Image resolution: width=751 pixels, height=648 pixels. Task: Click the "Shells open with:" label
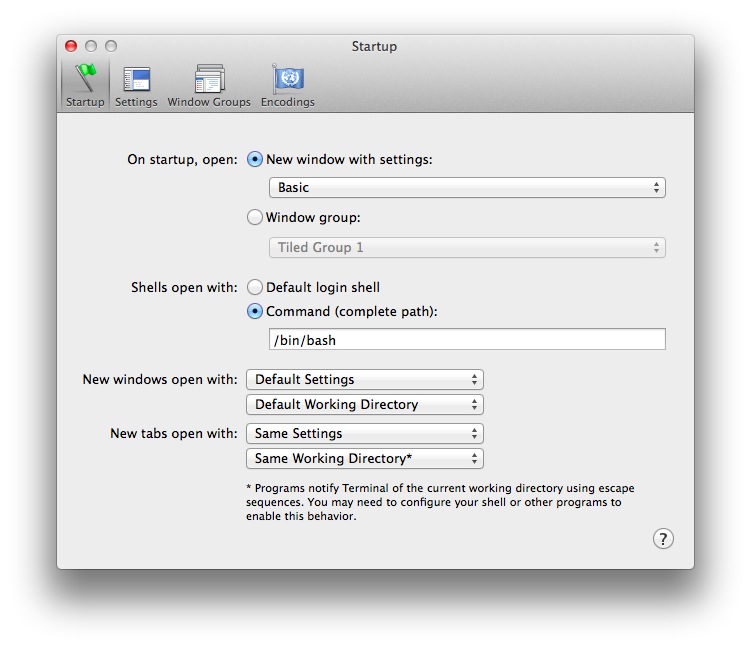click(x=184, y=287)
